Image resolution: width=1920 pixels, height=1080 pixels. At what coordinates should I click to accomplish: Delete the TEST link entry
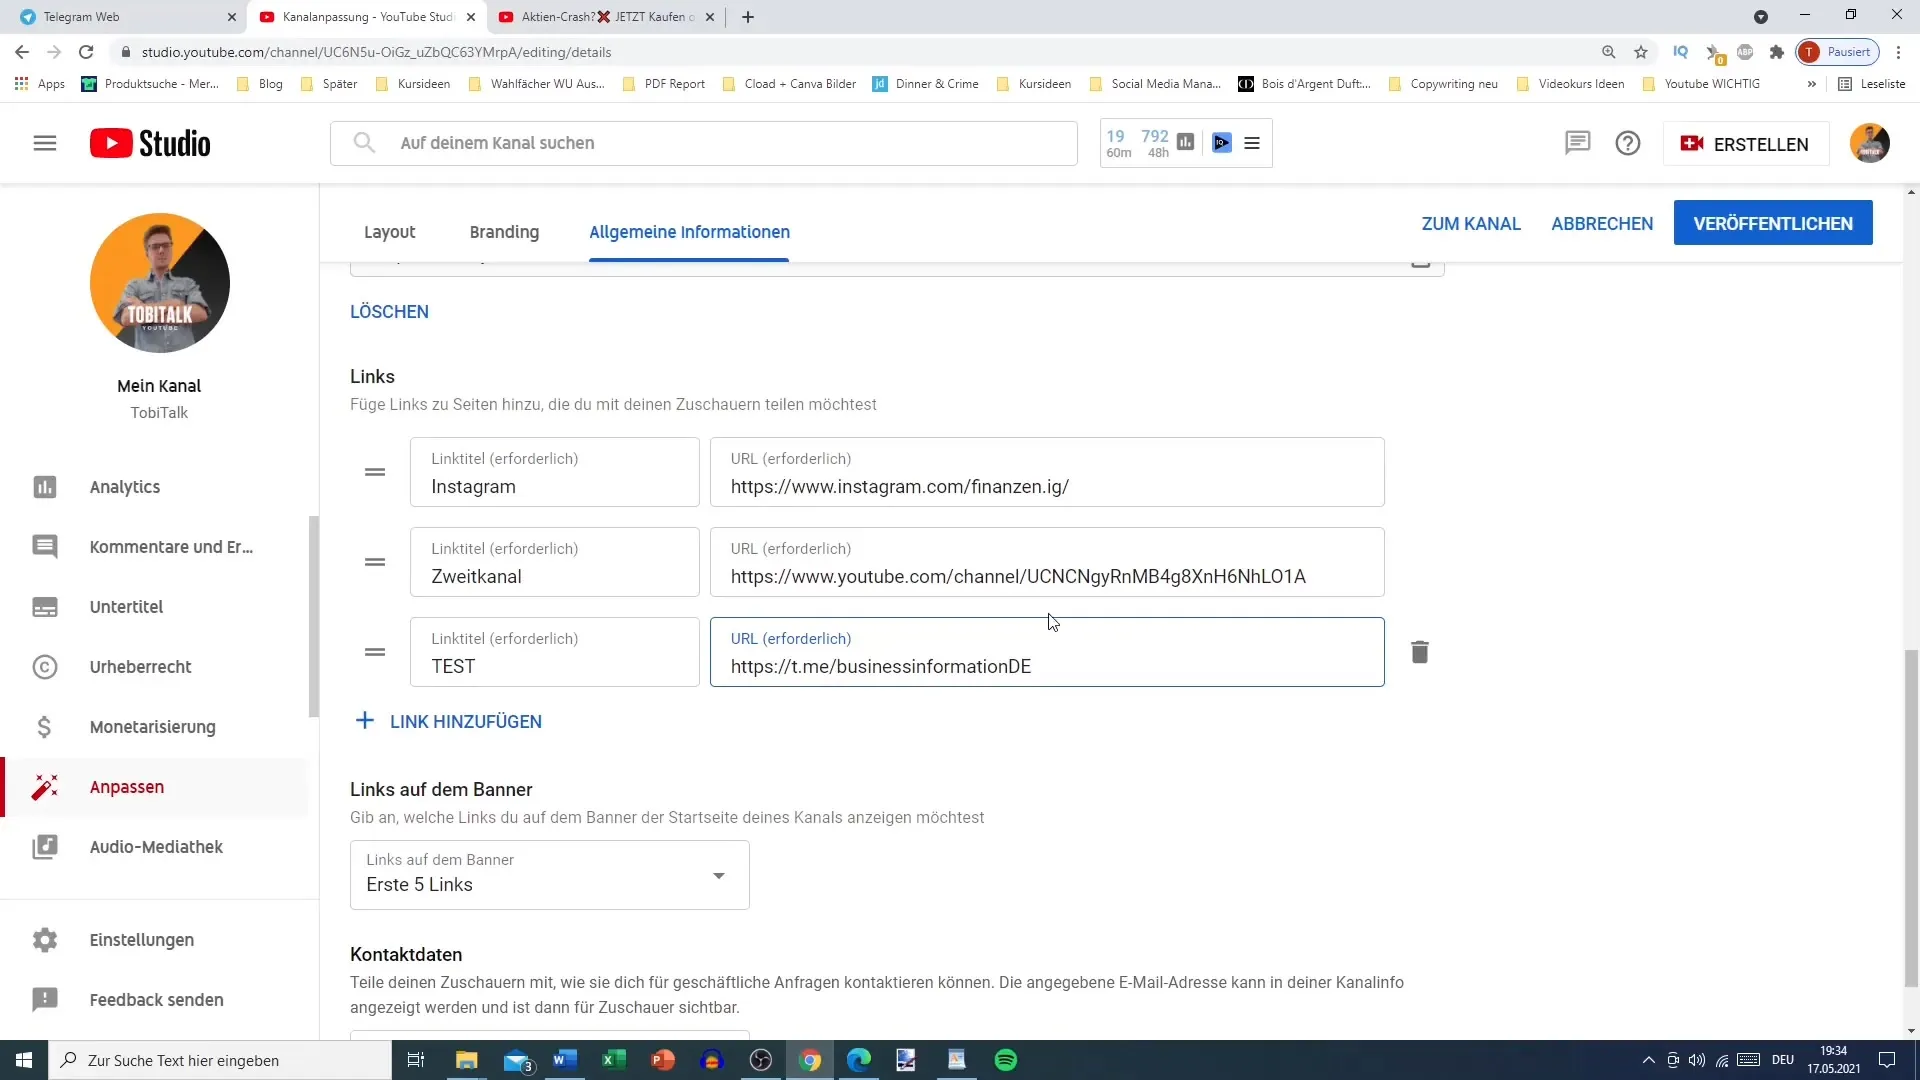pyautogui.click(x=1420, y=651)
